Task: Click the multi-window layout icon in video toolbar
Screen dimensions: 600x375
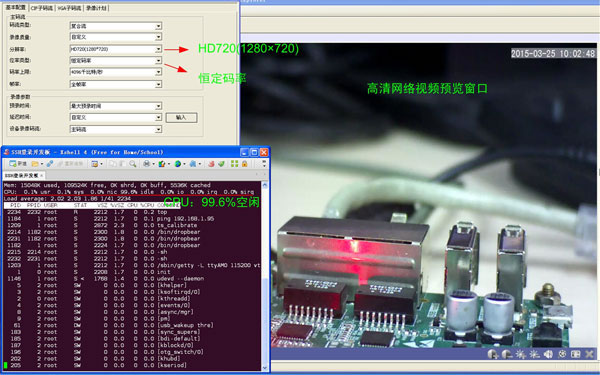Action: point(576,354)
